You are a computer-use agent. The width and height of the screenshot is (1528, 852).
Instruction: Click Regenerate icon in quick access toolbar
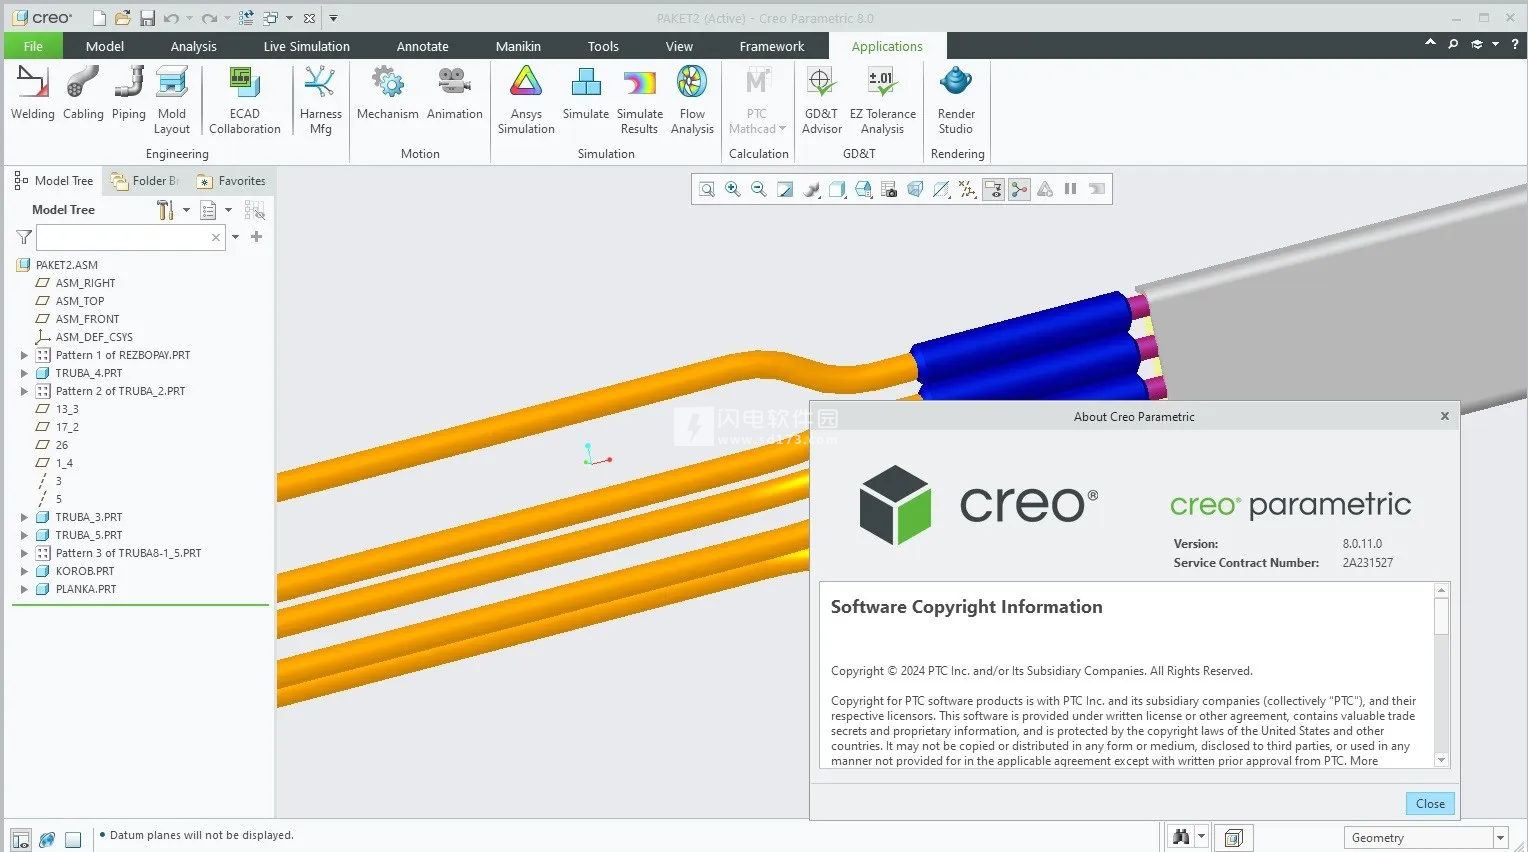(246, 18)
